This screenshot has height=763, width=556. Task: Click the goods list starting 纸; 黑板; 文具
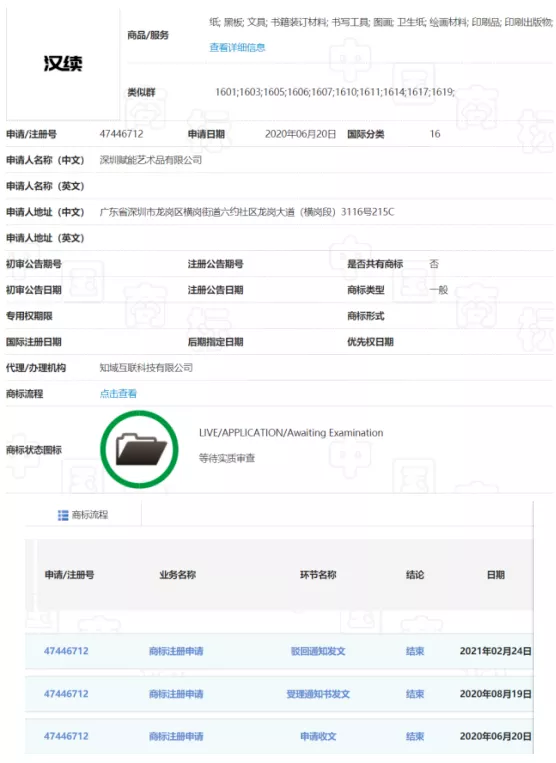(381, 22)
